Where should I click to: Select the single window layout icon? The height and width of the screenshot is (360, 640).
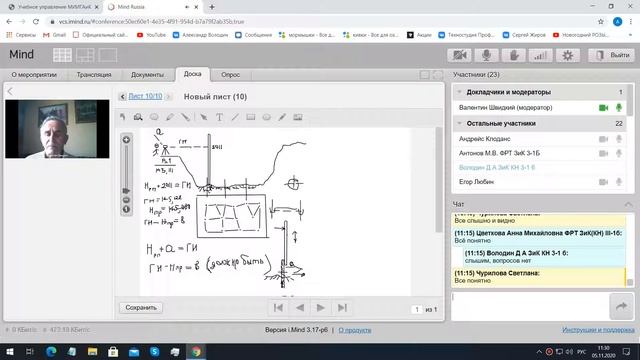pos(108,55)
